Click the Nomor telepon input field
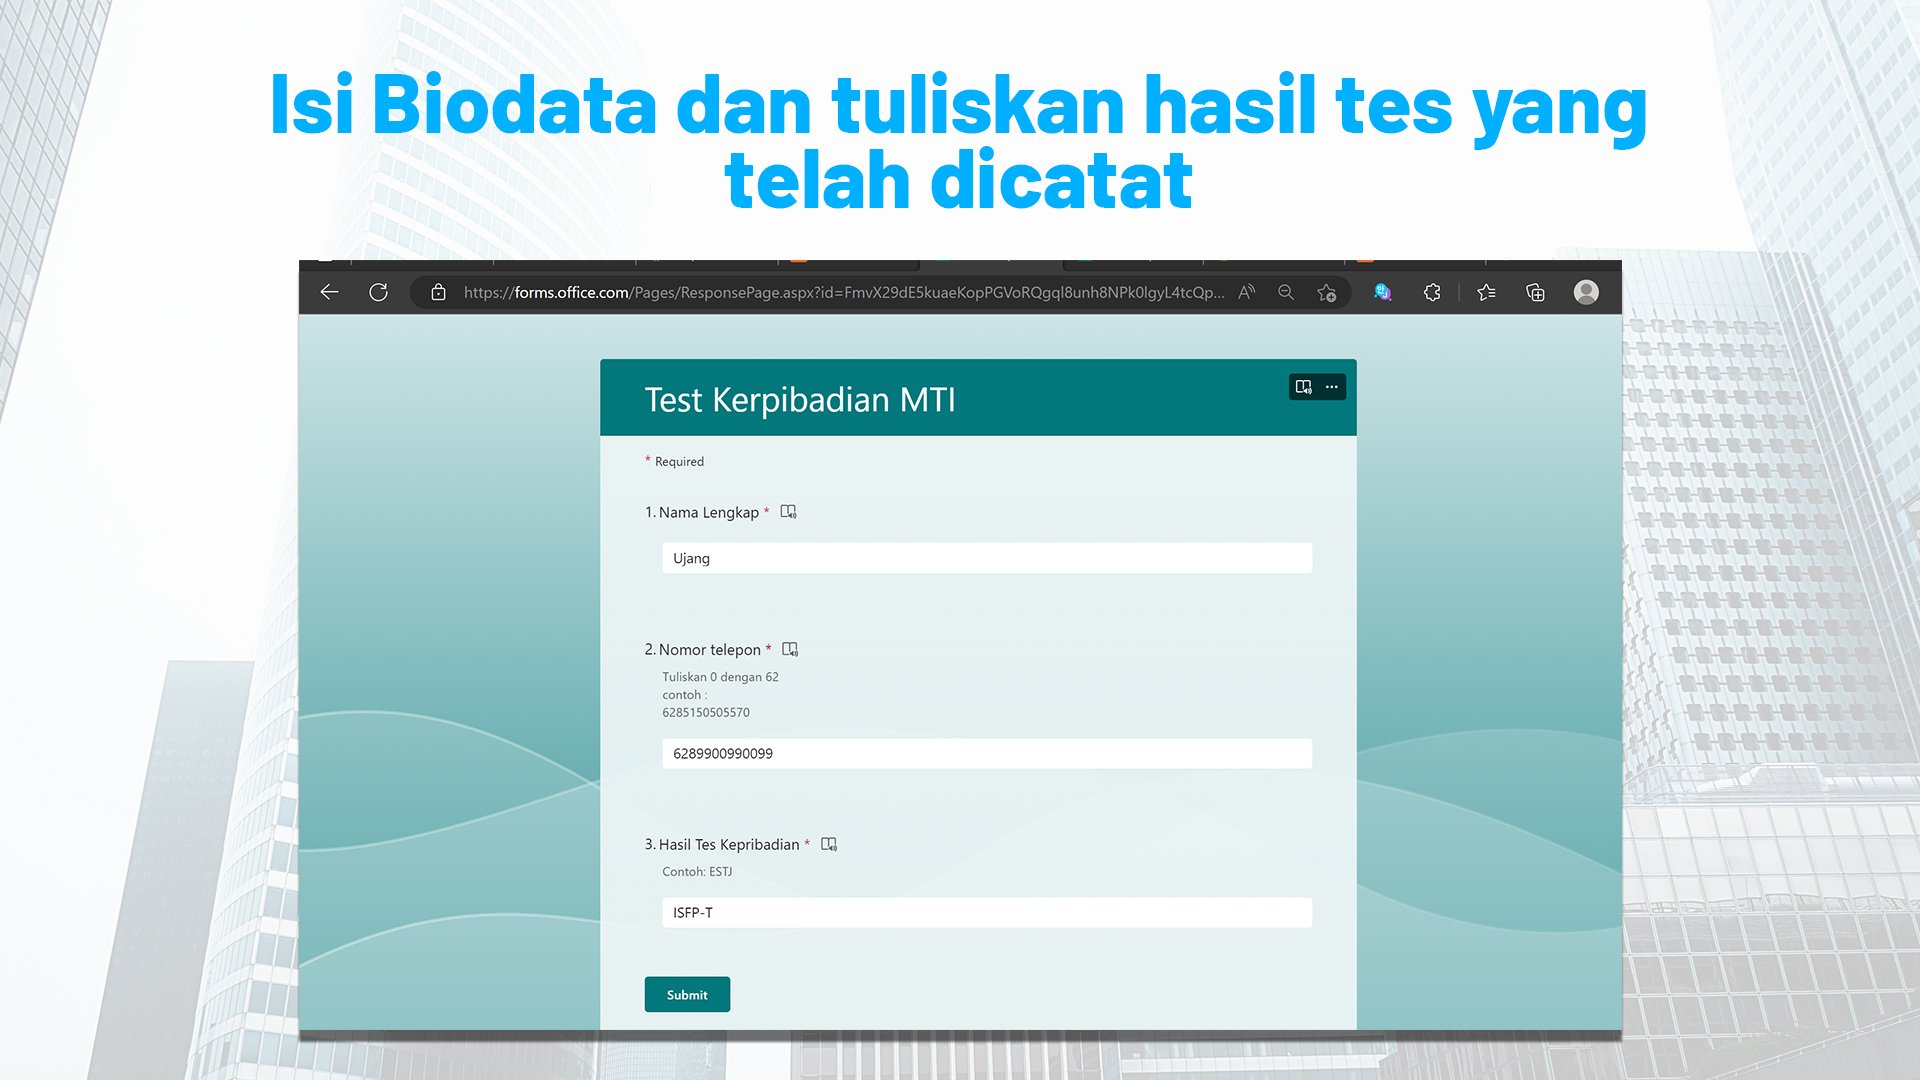 [987, 753]
